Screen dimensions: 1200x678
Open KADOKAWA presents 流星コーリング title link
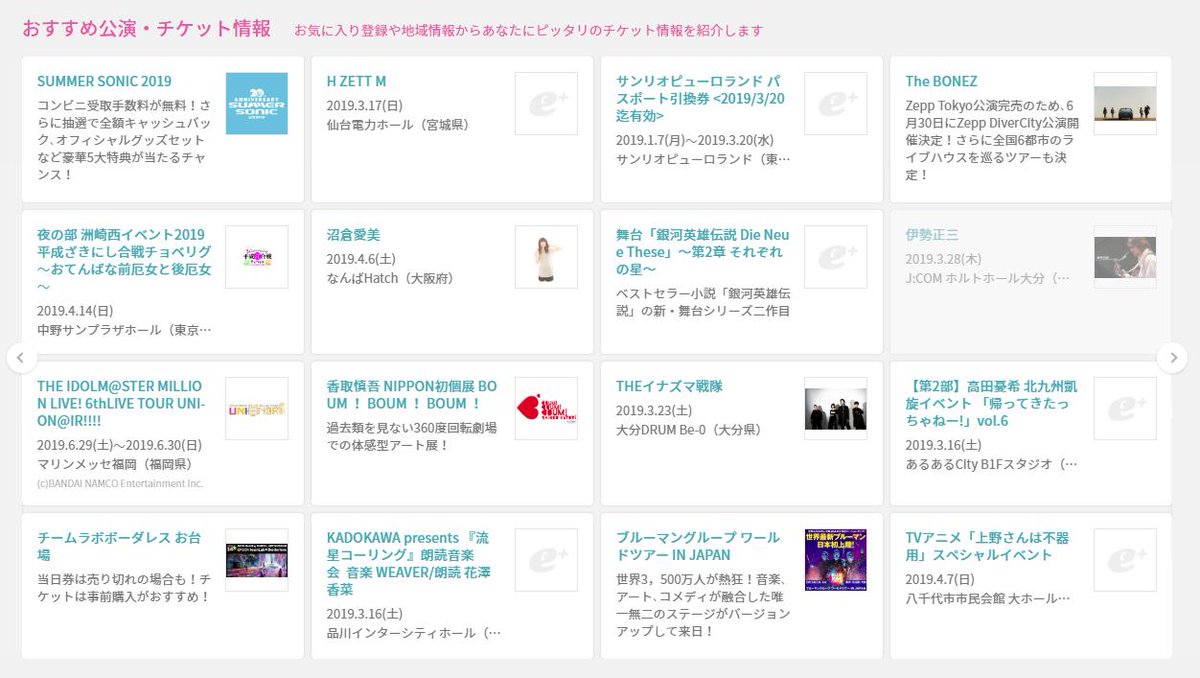(x=411, y=564)
